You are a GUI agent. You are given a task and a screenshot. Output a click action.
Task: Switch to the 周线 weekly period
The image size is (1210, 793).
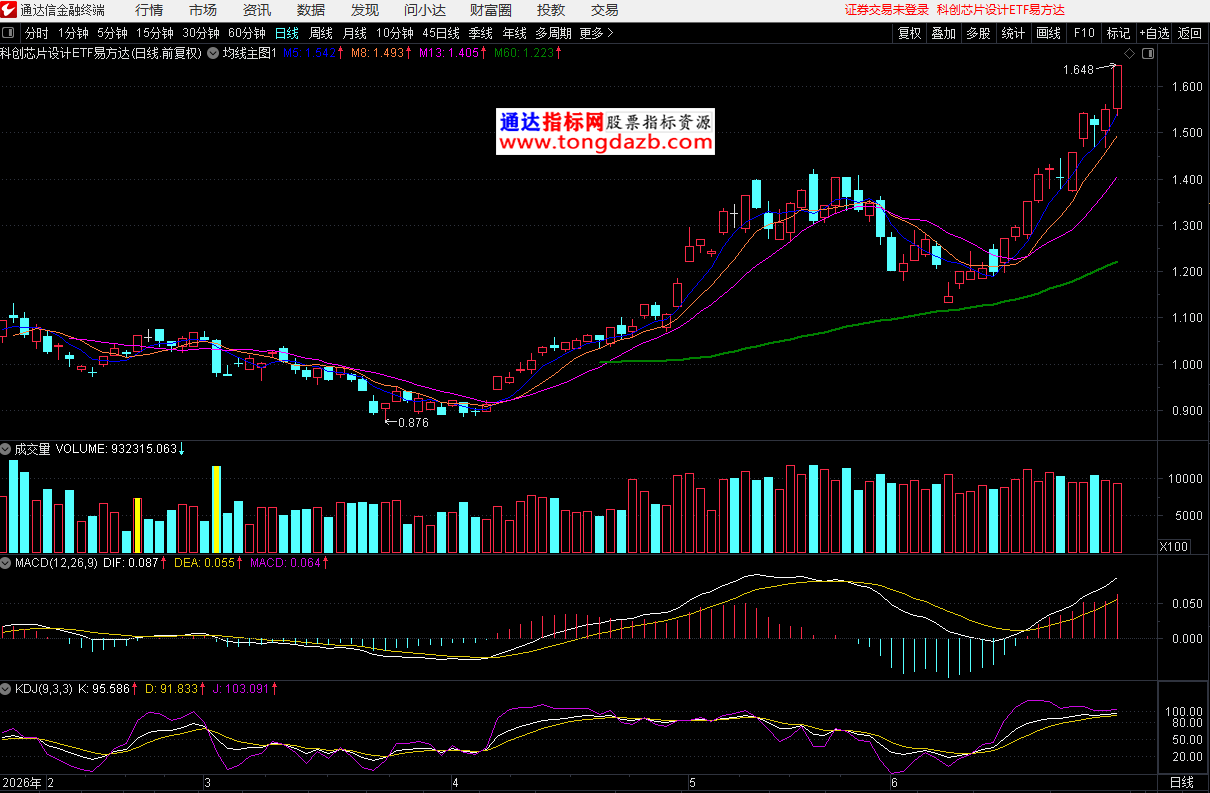coord(320,33)
